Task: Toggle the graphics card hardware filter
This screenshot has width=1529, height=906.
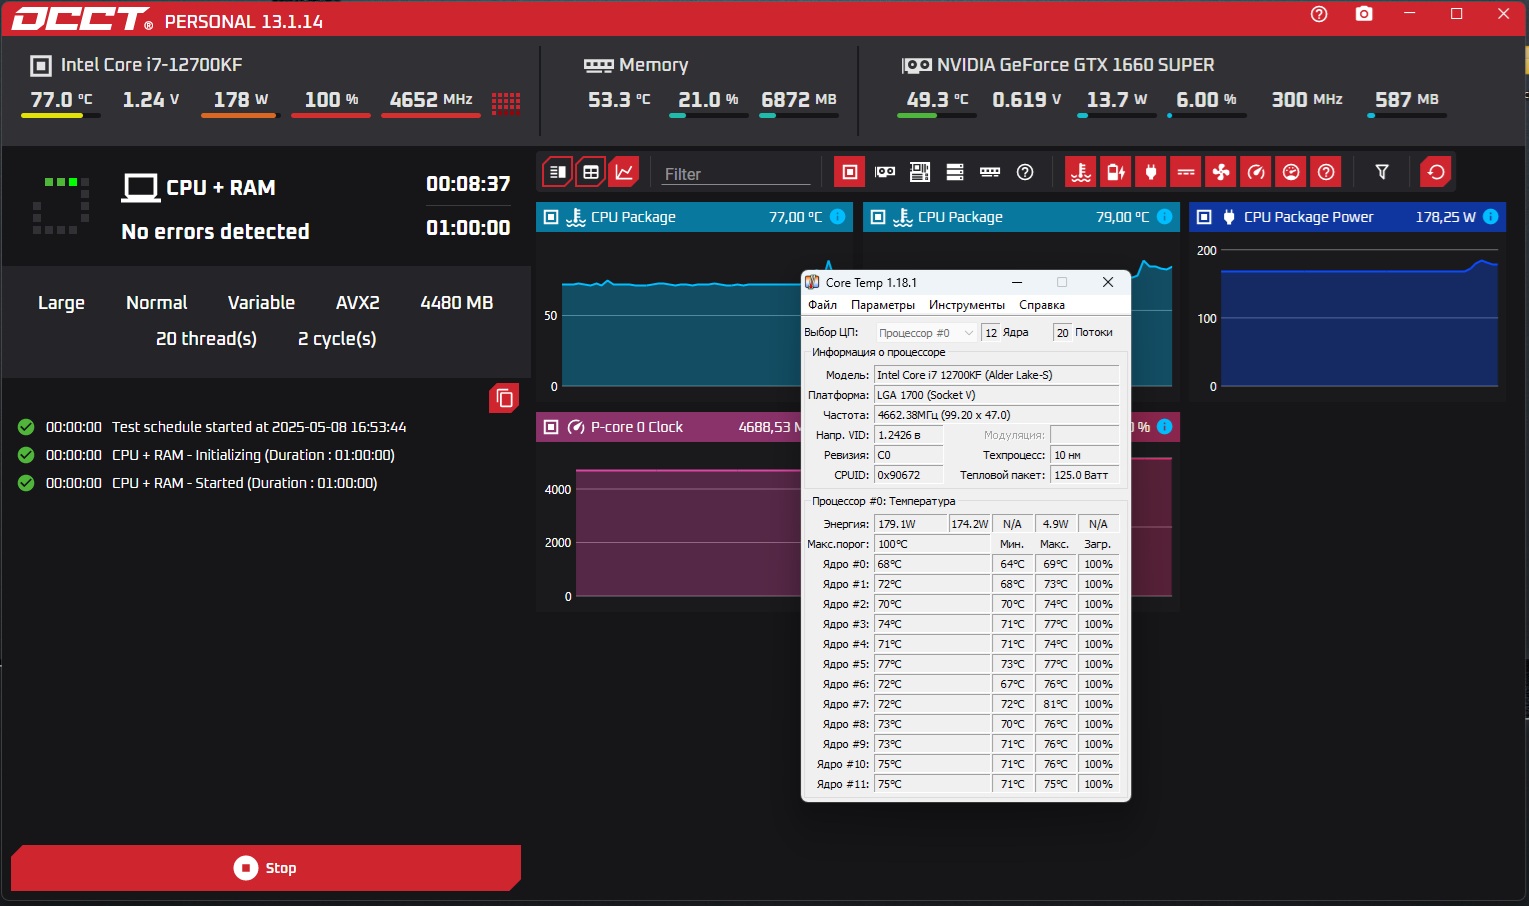Action: pyautogui.click(x=885, y=172)
